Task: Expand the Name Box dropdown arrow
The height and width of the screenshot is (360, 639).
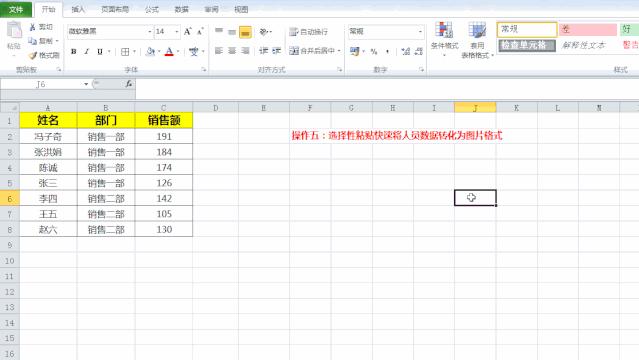Action: tap(86, 84)
